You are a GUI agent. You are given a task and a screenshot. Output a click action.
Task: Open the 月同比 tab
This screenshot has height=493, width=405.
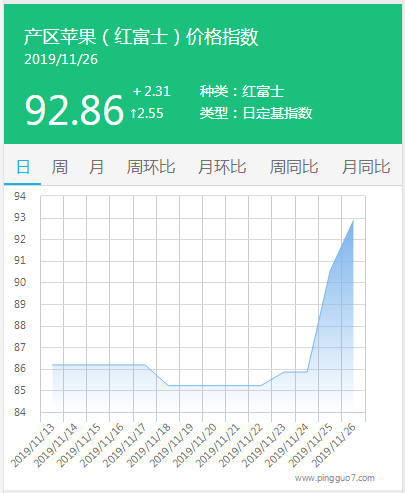[366, 167]
